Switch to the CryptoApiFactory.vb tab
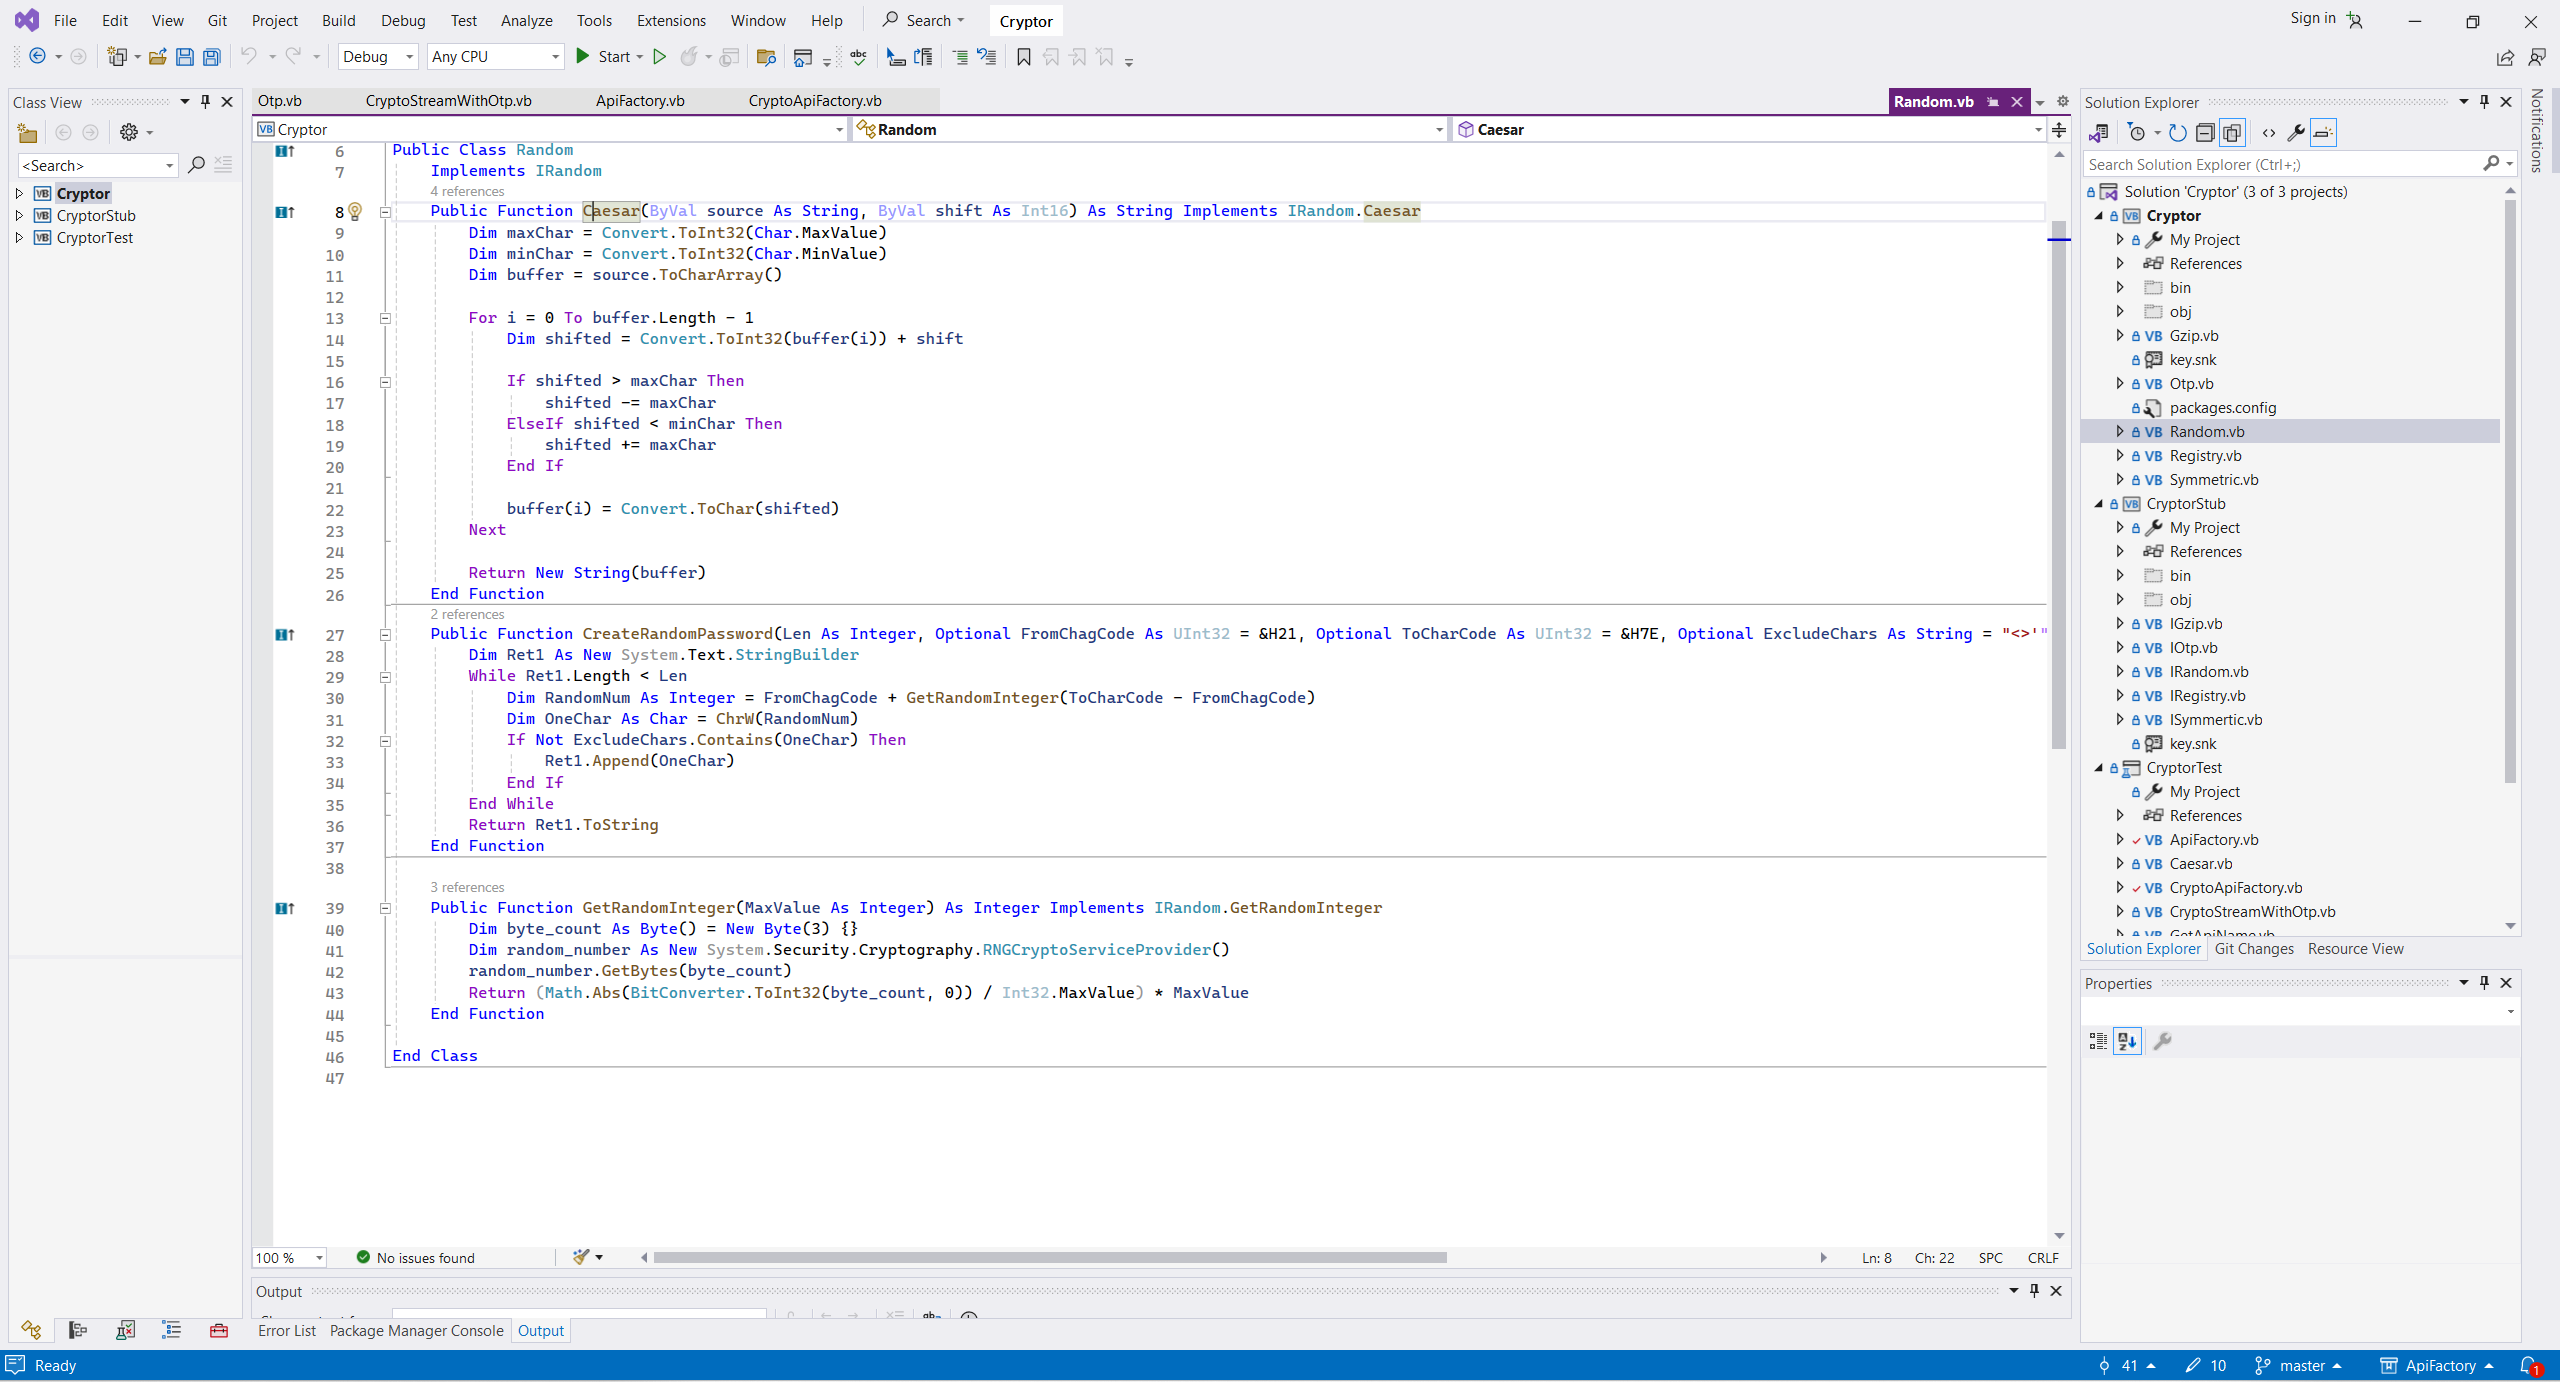Screen dimensions: 2560x1382 click(814, 100)
